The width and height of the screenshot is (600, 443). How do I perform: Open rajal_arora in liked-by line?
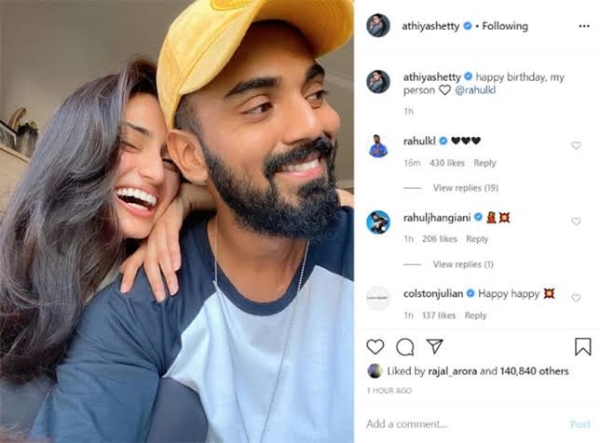click(x=452, y=371)
